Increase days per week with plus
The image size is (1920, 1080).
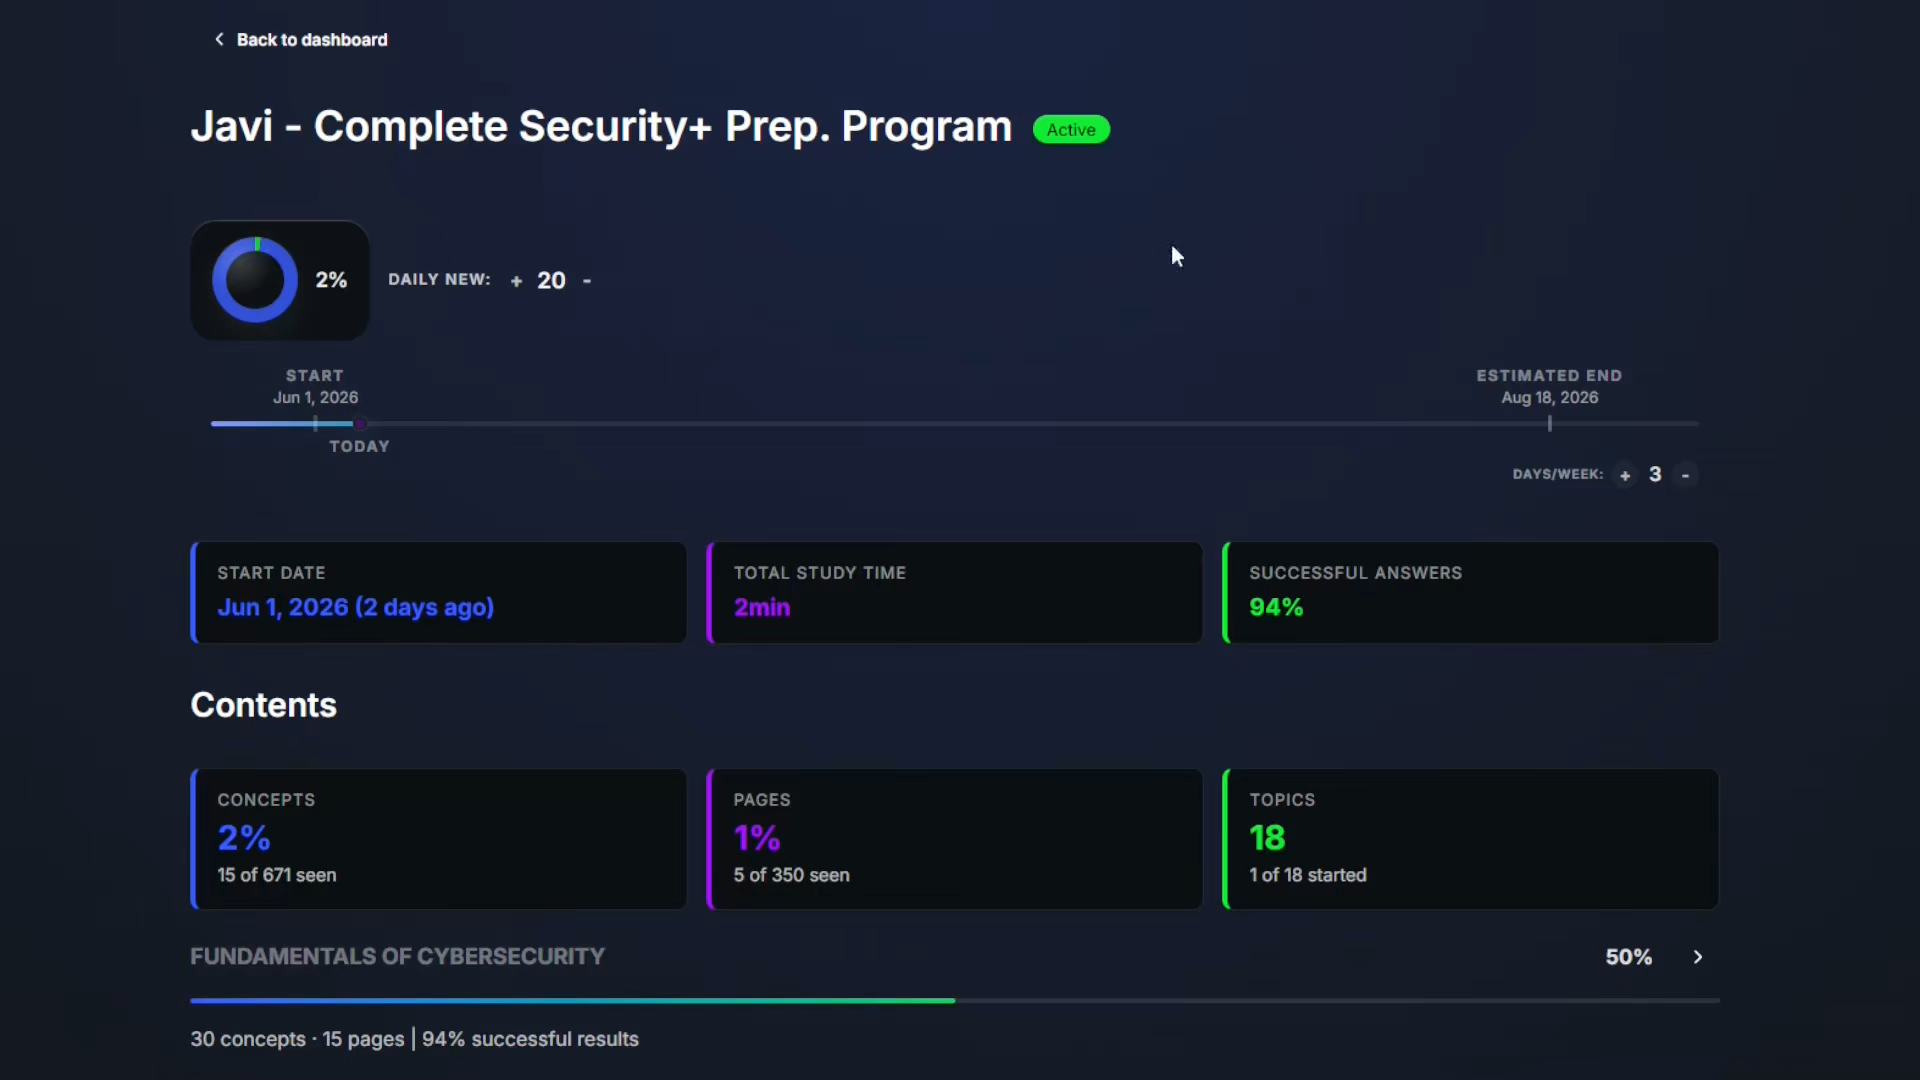tap(1625, 475)
